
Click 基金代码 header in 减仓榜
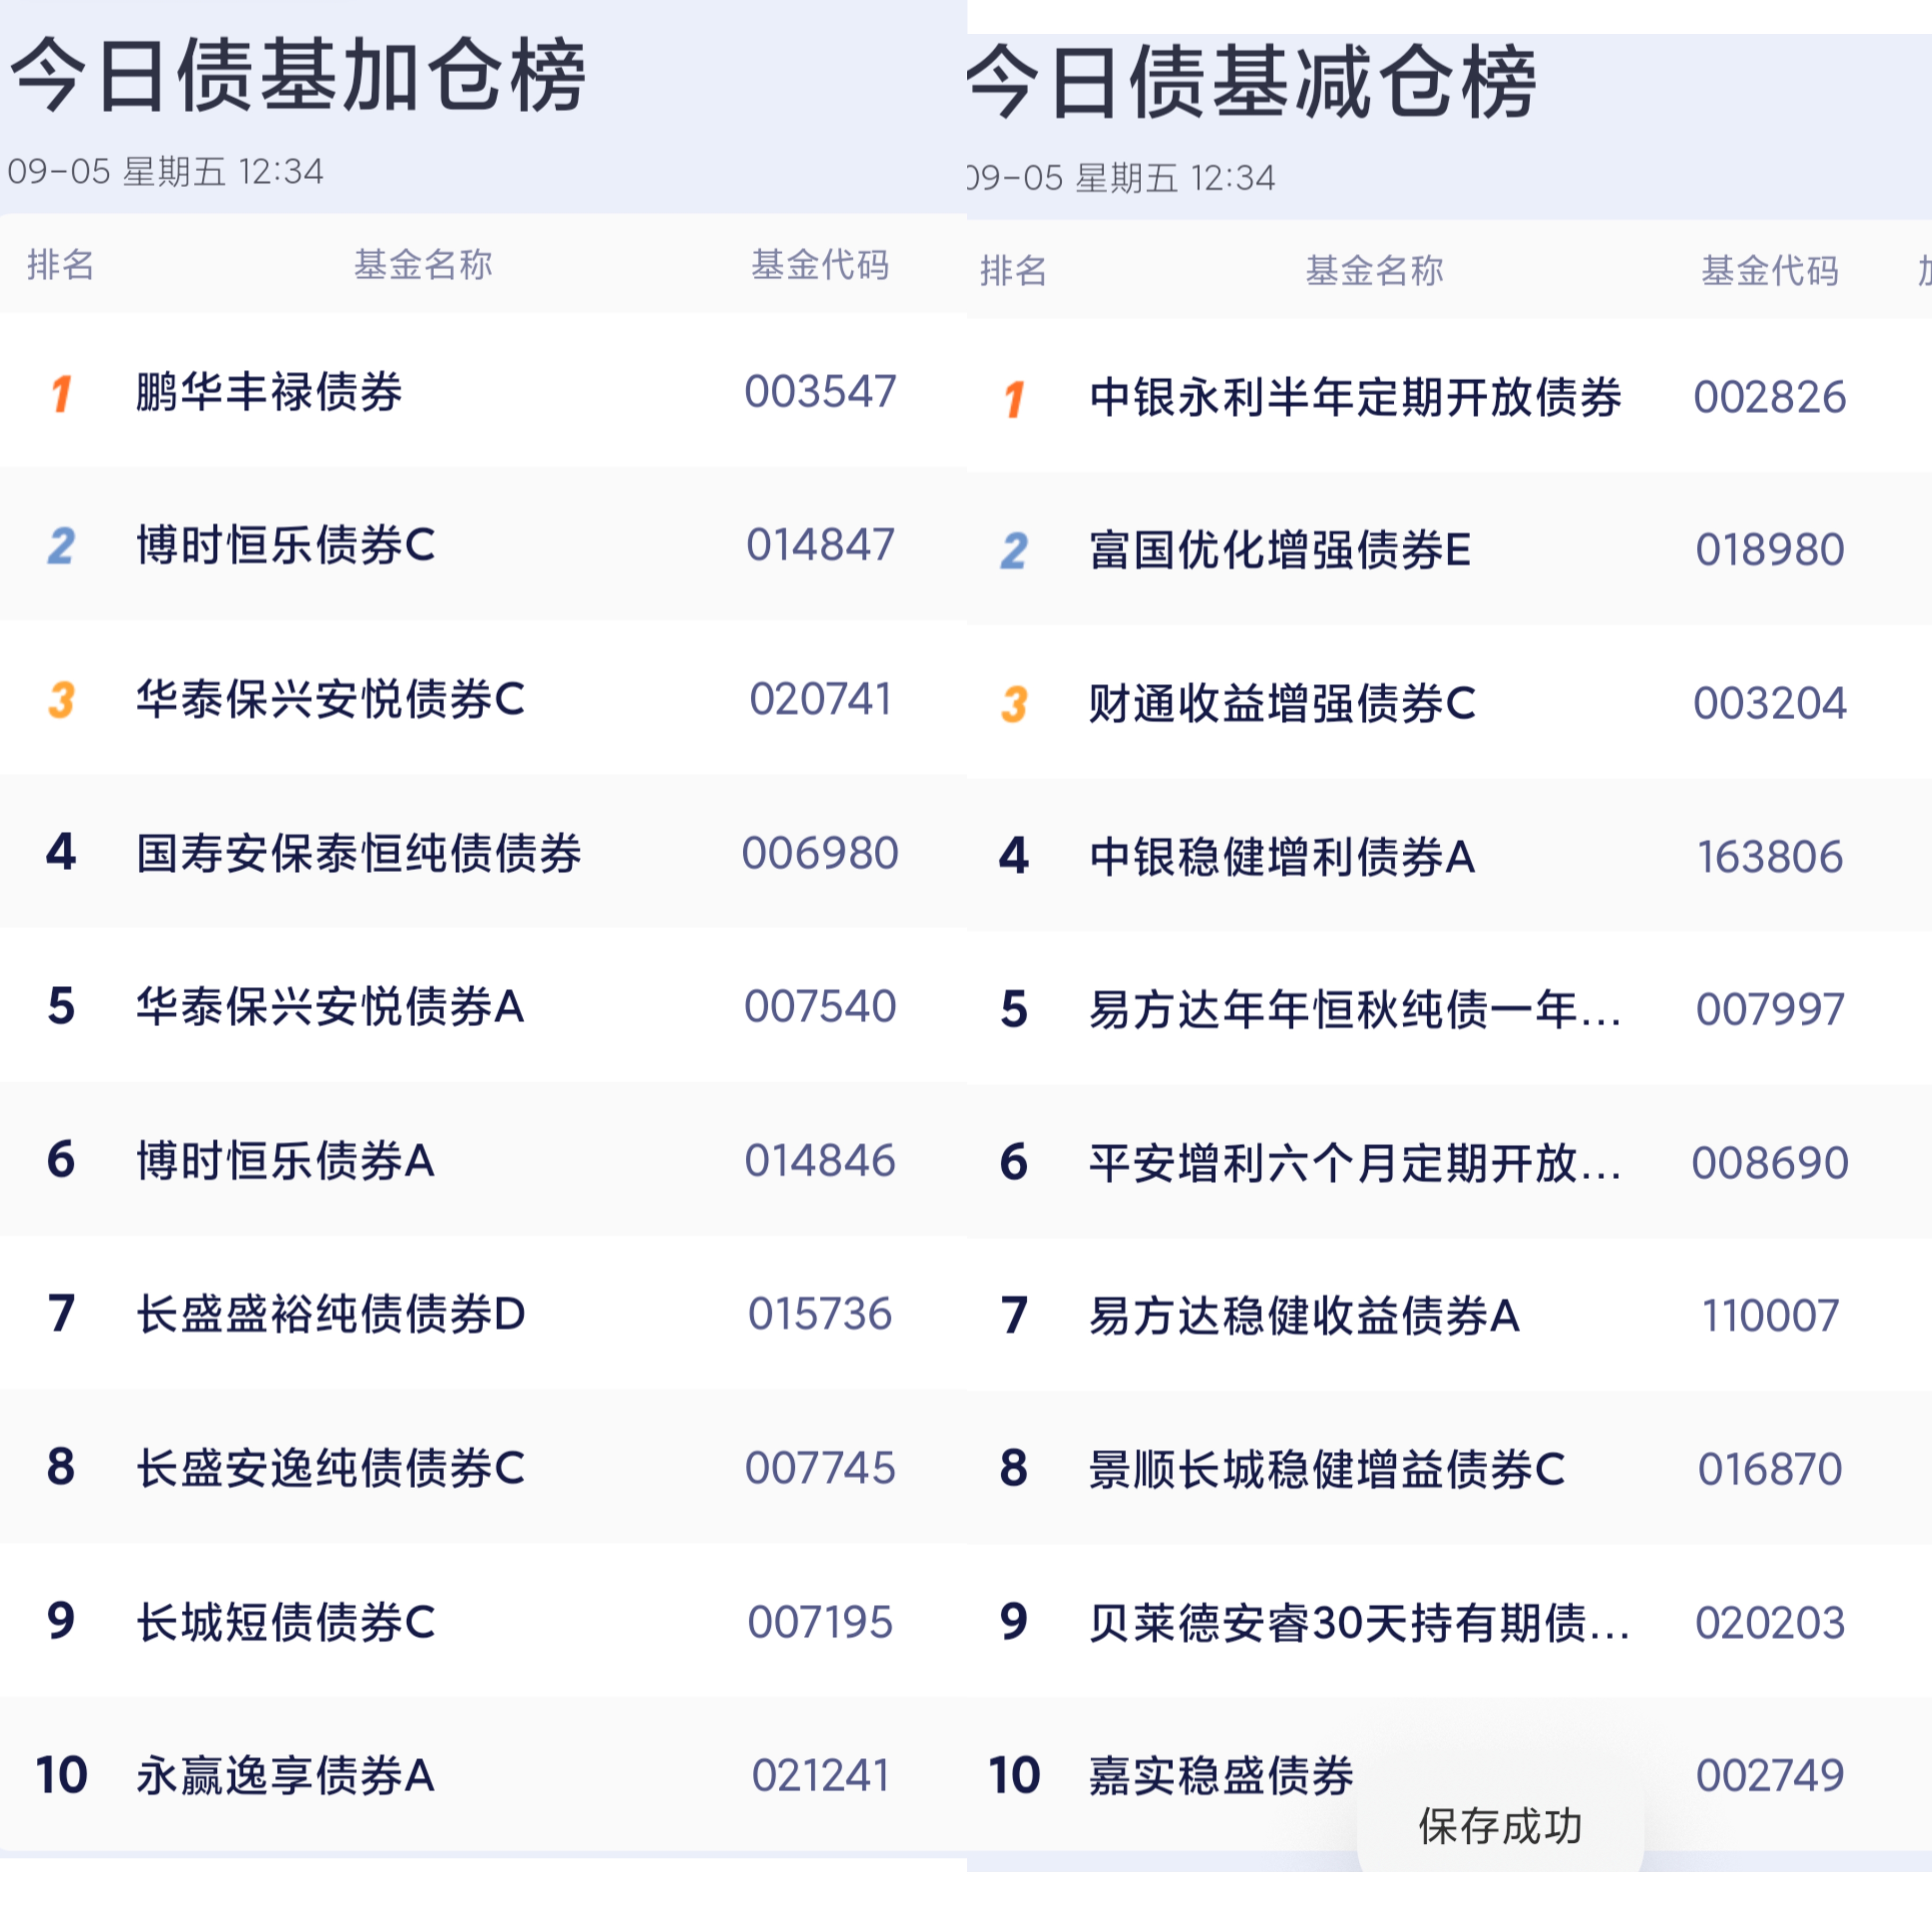[x=1770, y=271]
